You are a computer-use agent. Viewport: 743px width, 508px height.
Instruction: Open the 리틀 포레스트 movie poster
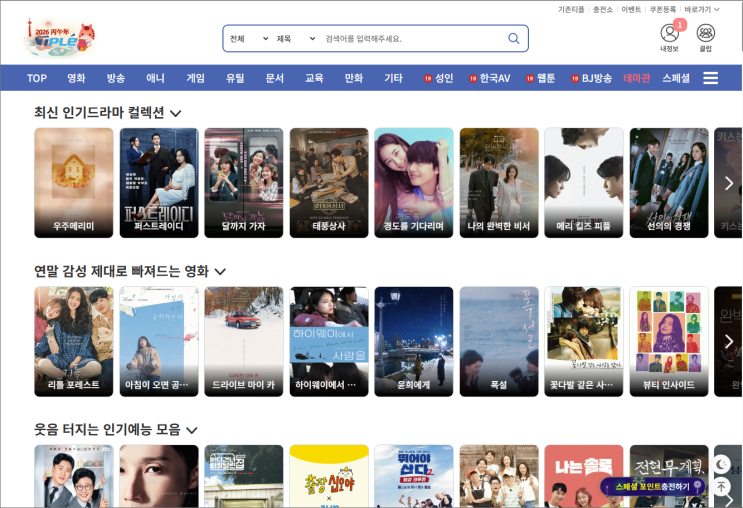tap(74, 341)
